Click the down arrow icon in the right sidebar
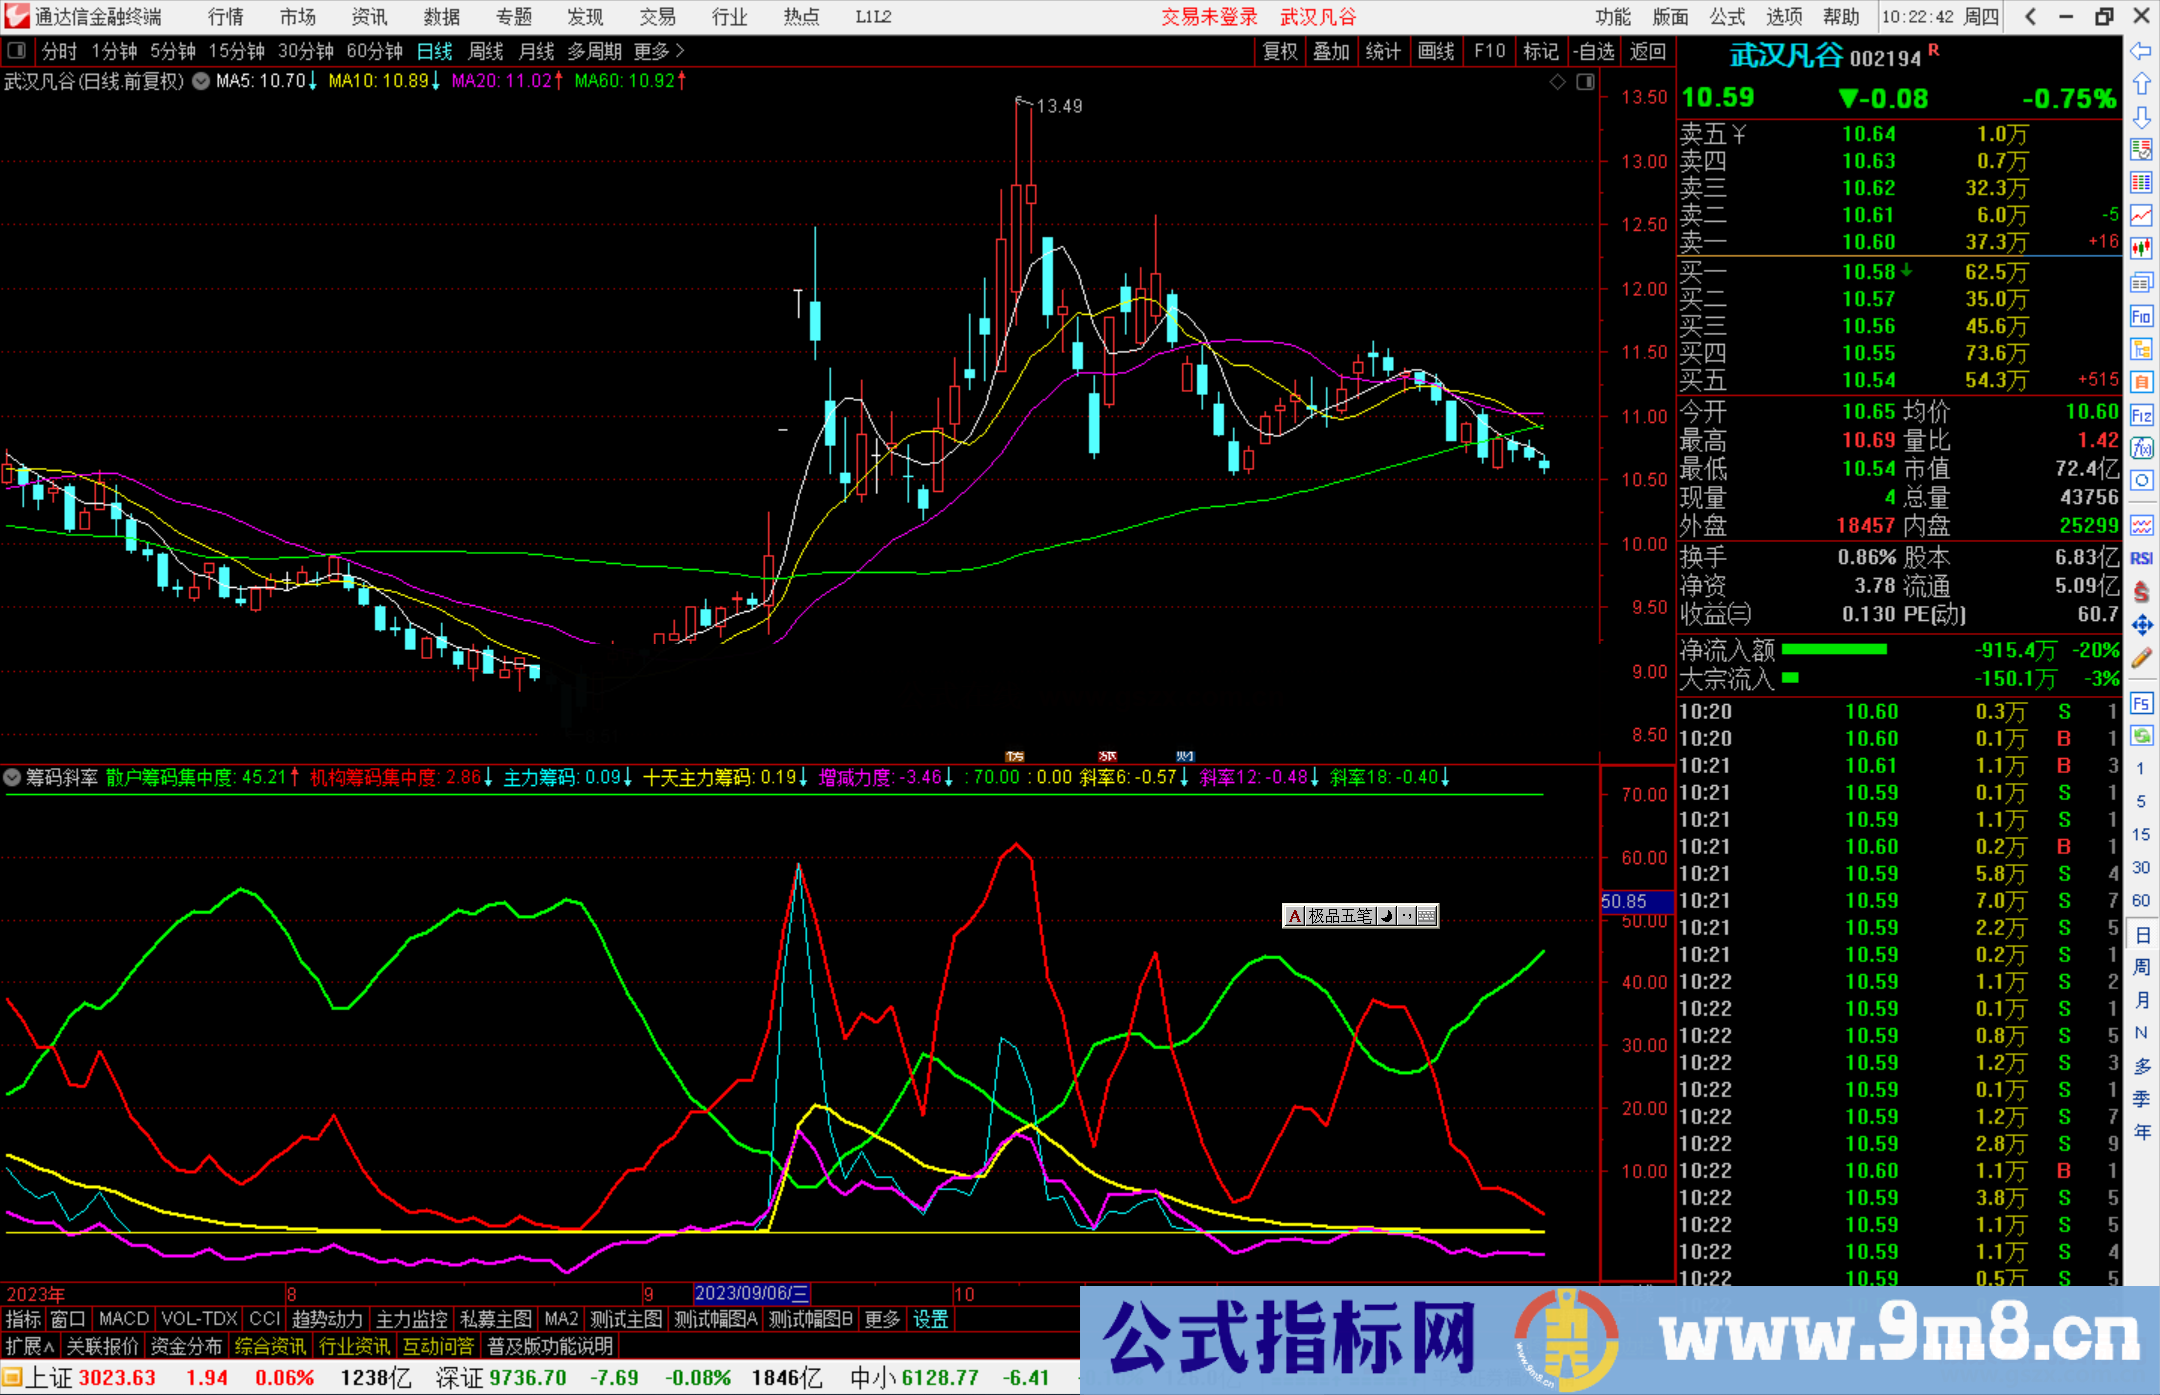Viewport: 2160px width, 1395px height. pos(2141,117)
